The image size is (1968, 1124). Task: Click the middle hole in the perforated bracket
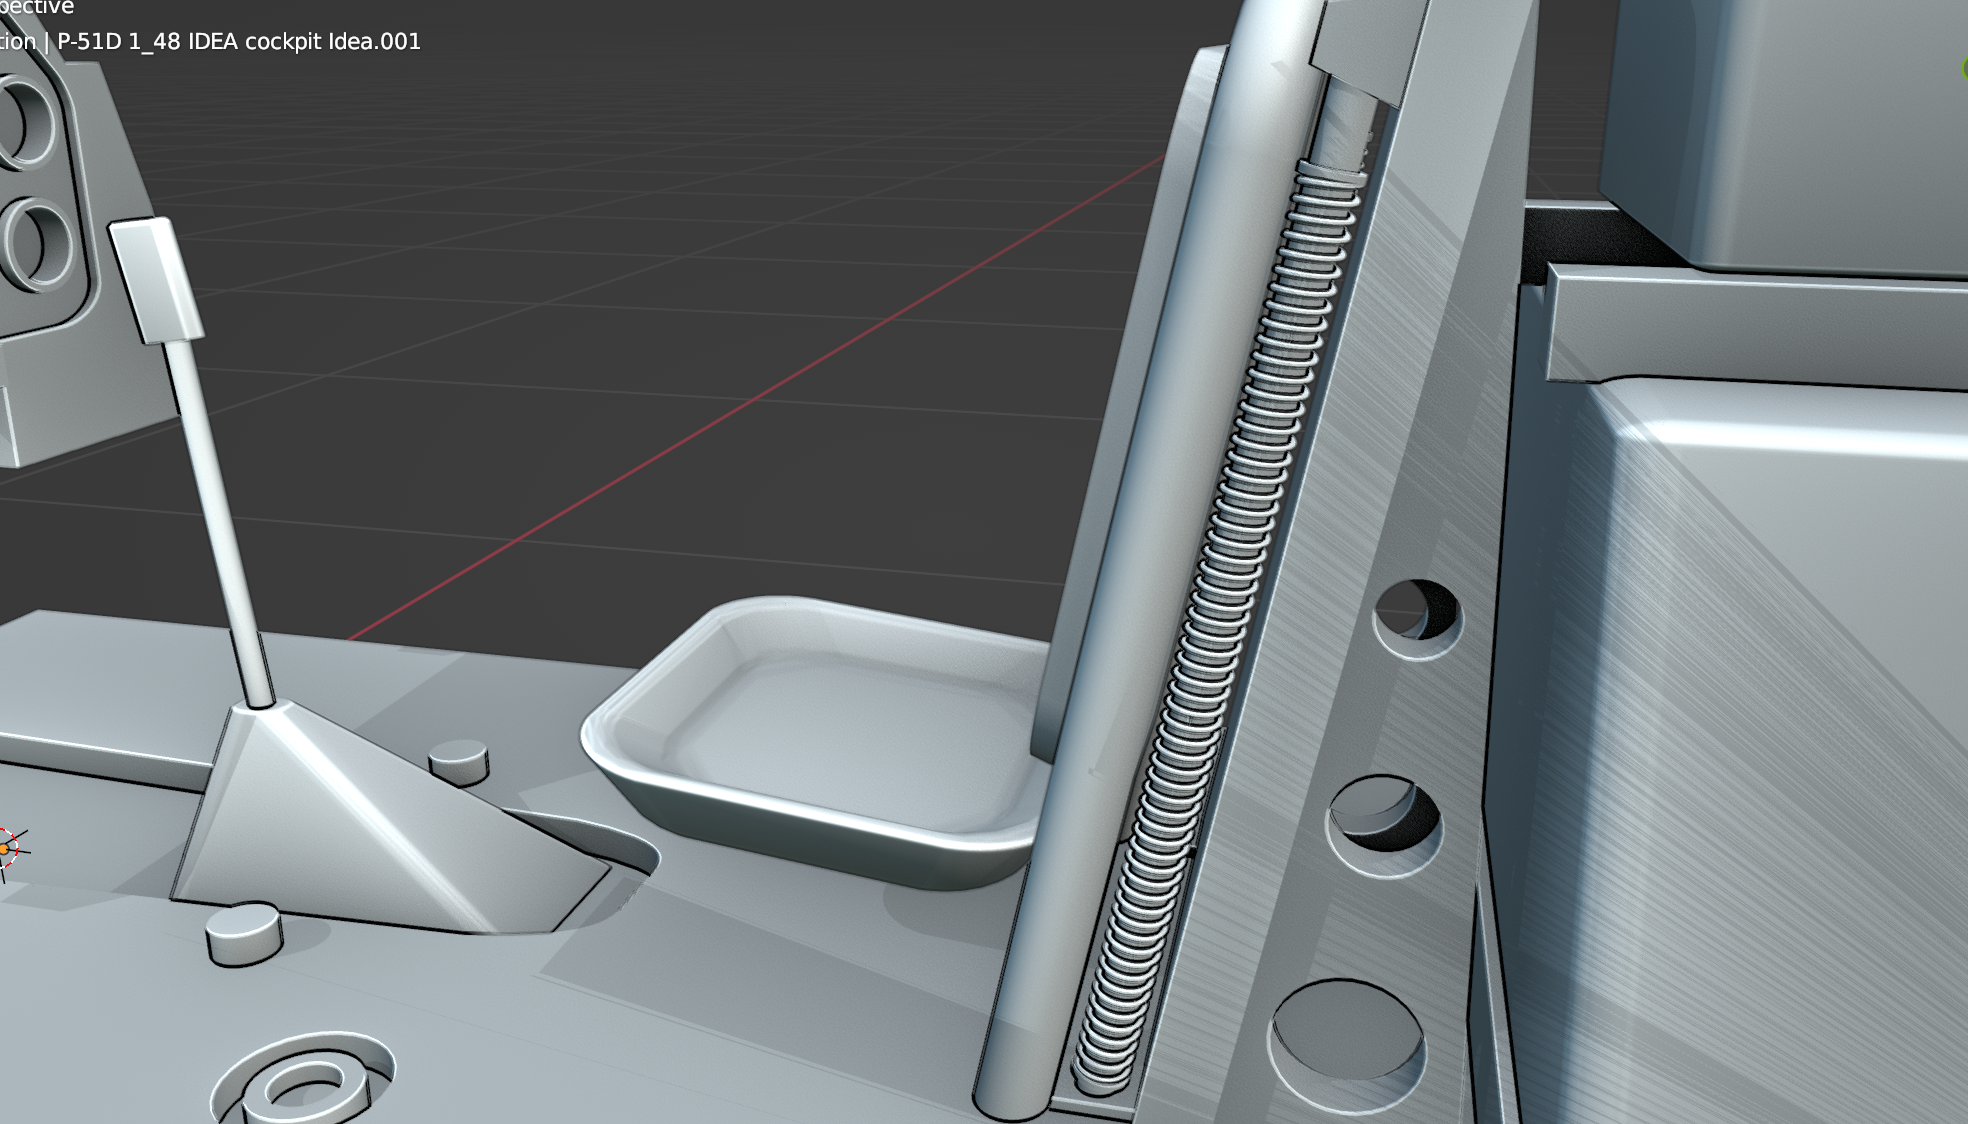coord(1385,823)
